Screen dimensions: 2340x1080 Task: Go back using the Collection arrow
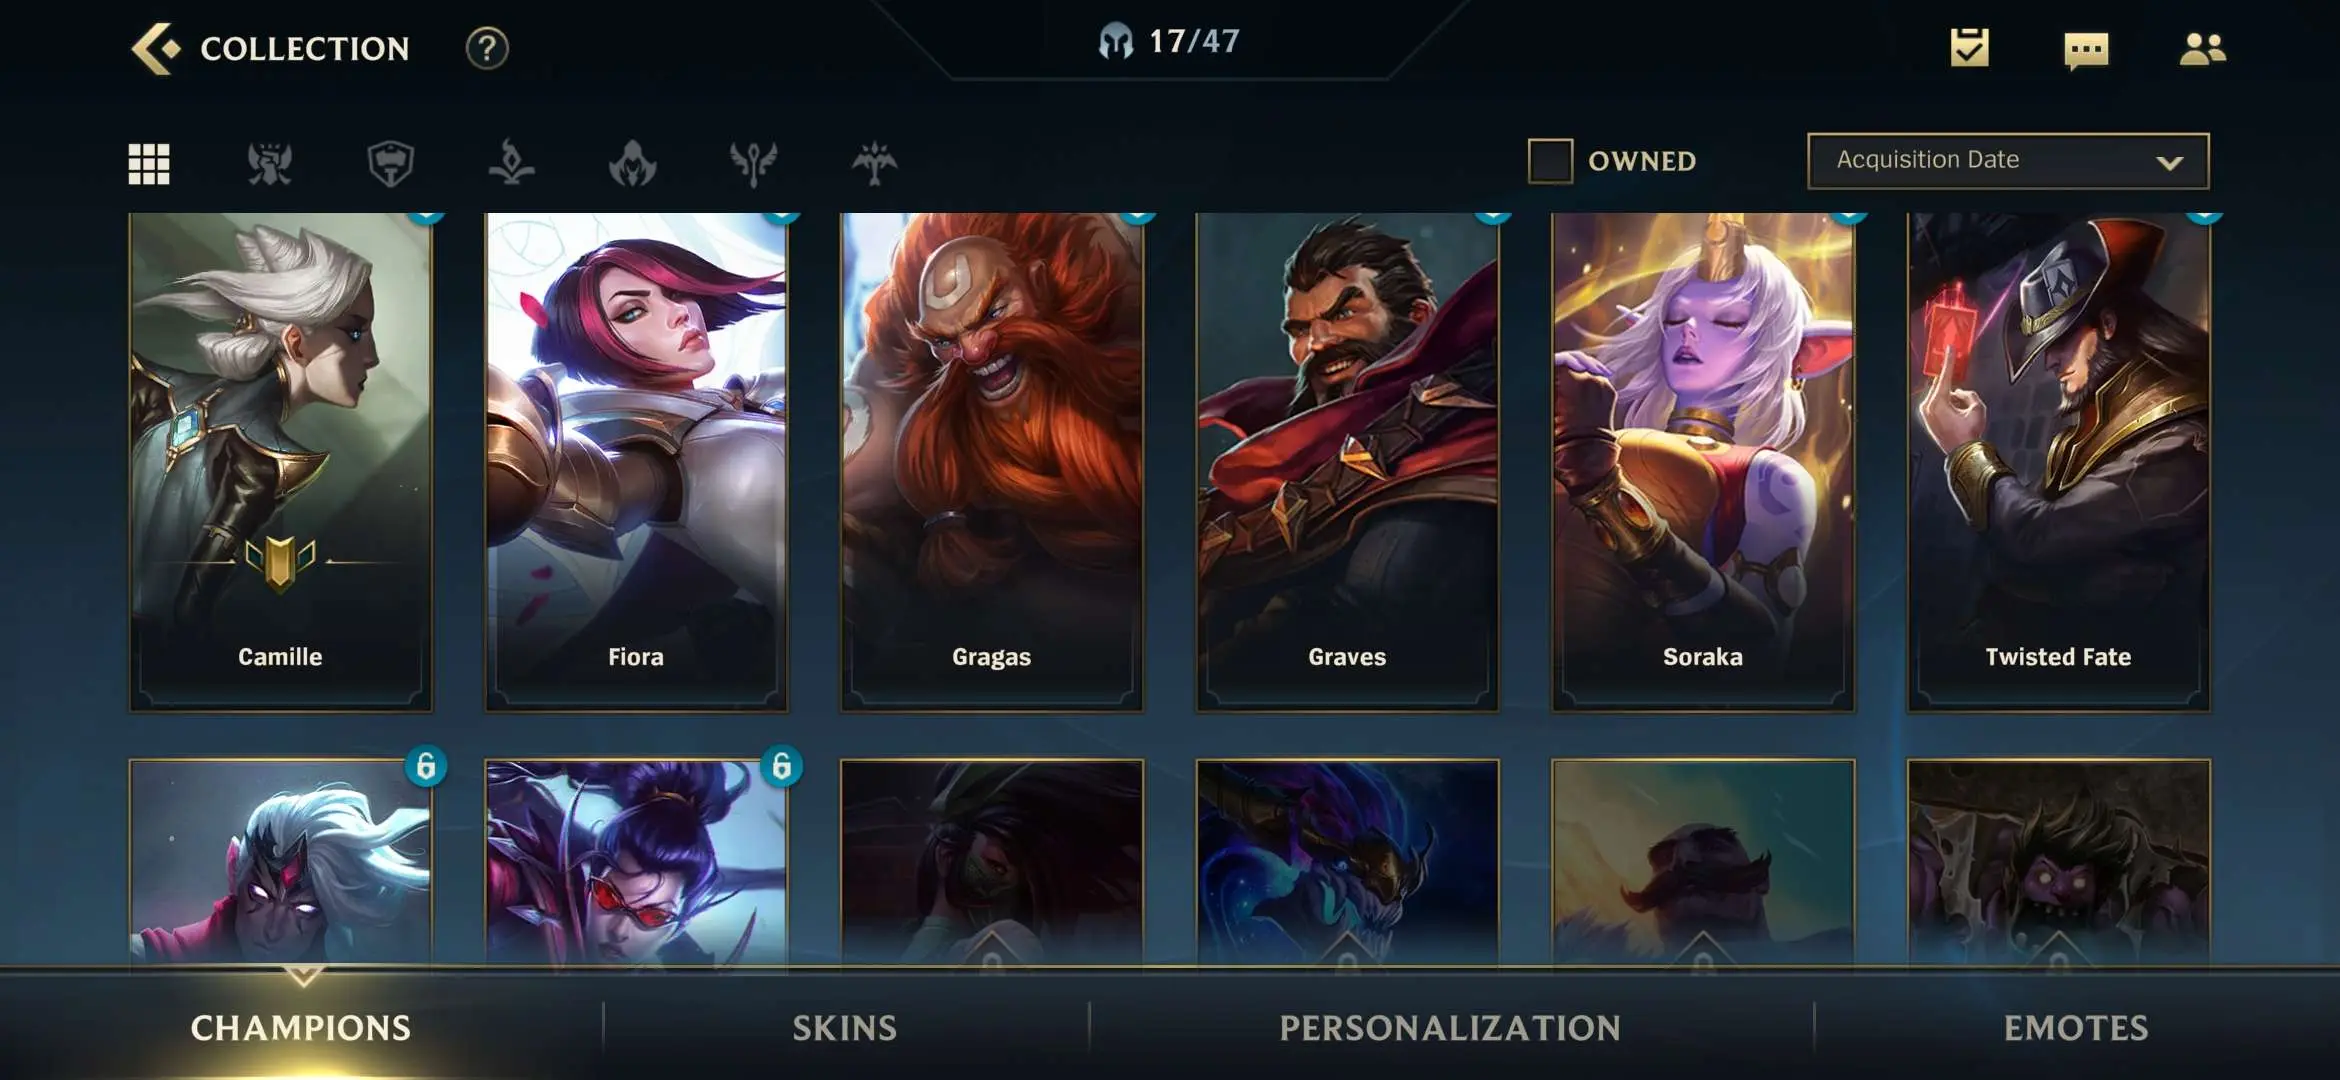pyautogui.click(x=156, y=48)
